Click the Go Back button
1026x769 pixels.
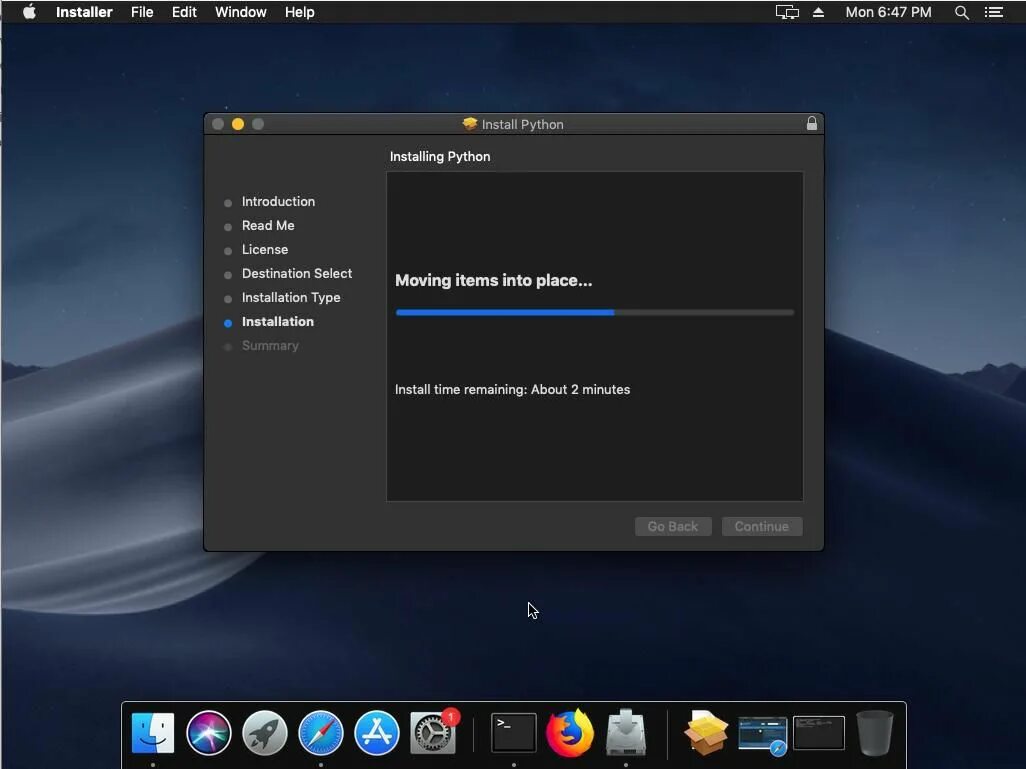click(673, 526)
